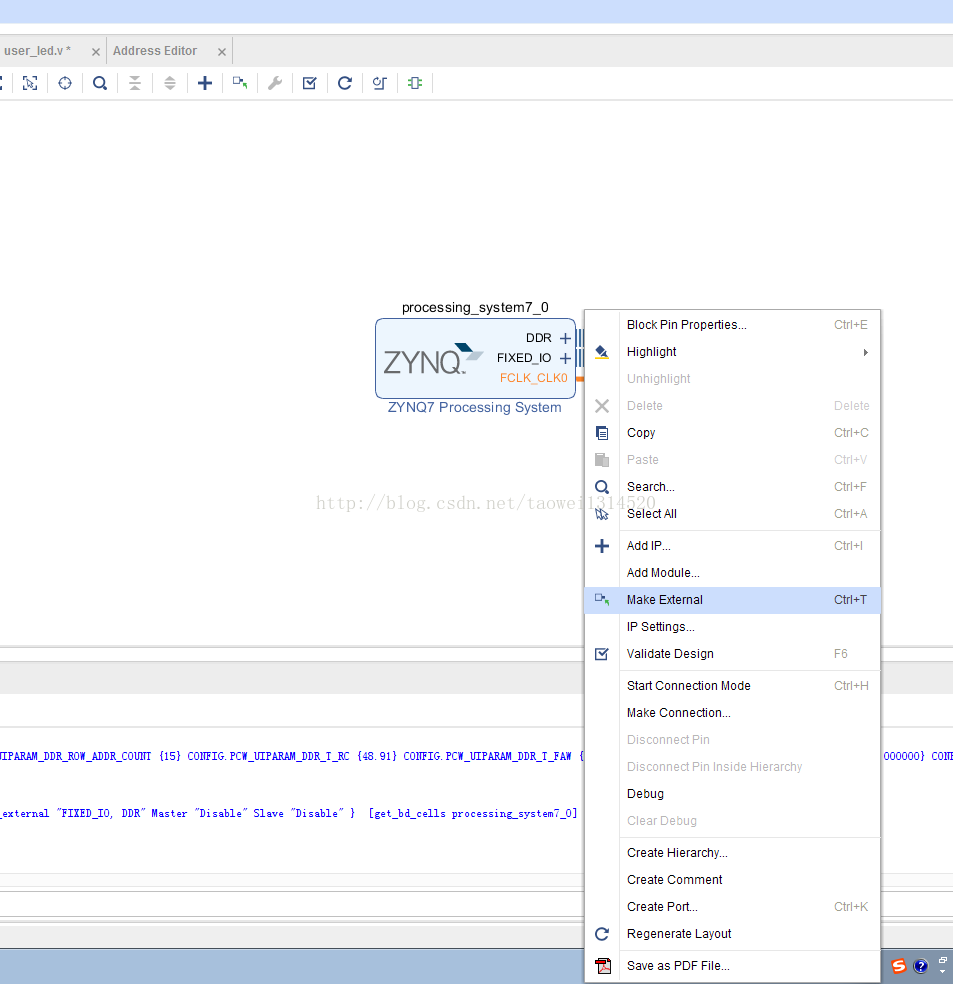Click the Sogou input method tray icon

[898, 966]
